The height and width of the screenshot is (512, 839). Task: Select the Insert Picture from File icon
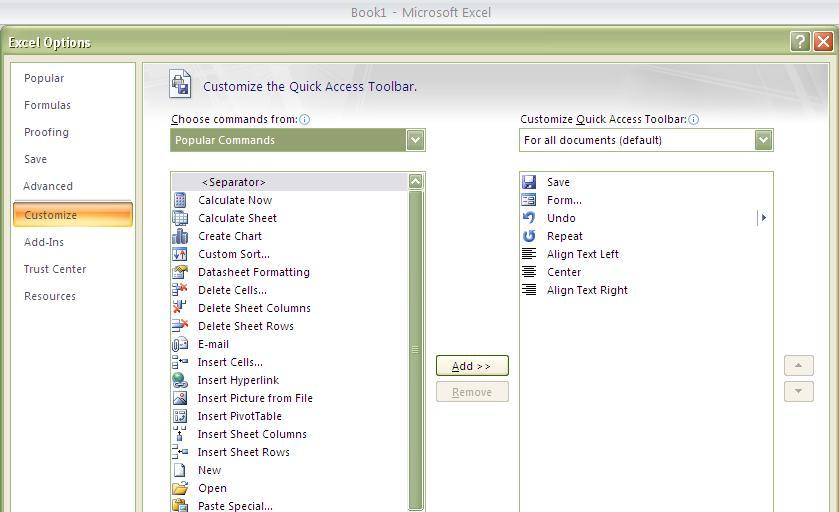[180, 398]
